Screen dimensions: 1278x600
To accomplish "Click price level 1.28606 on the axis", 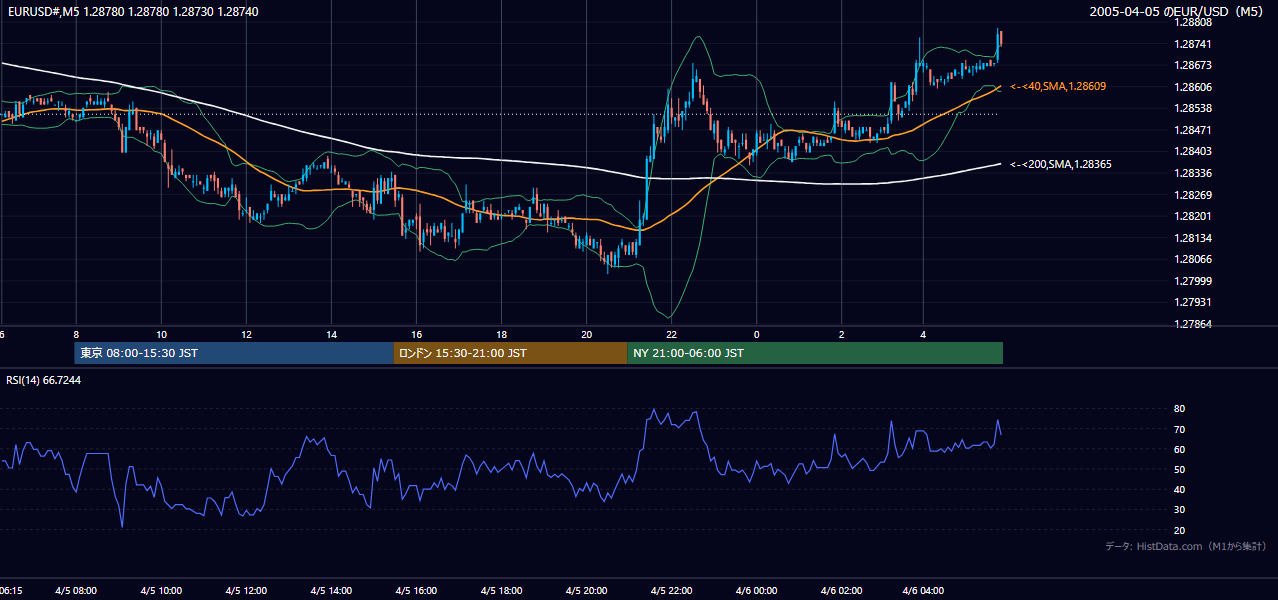I will 1192,87.
